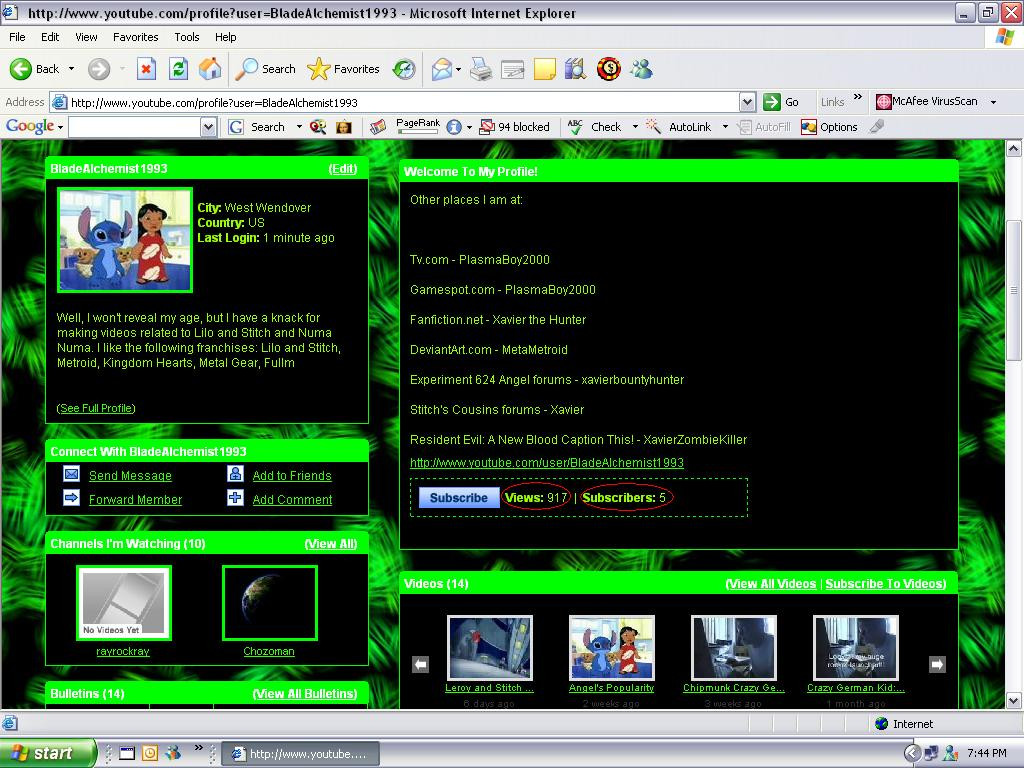Click the Add Comment plus icon

pyautogui.click(x=235, y=498)
